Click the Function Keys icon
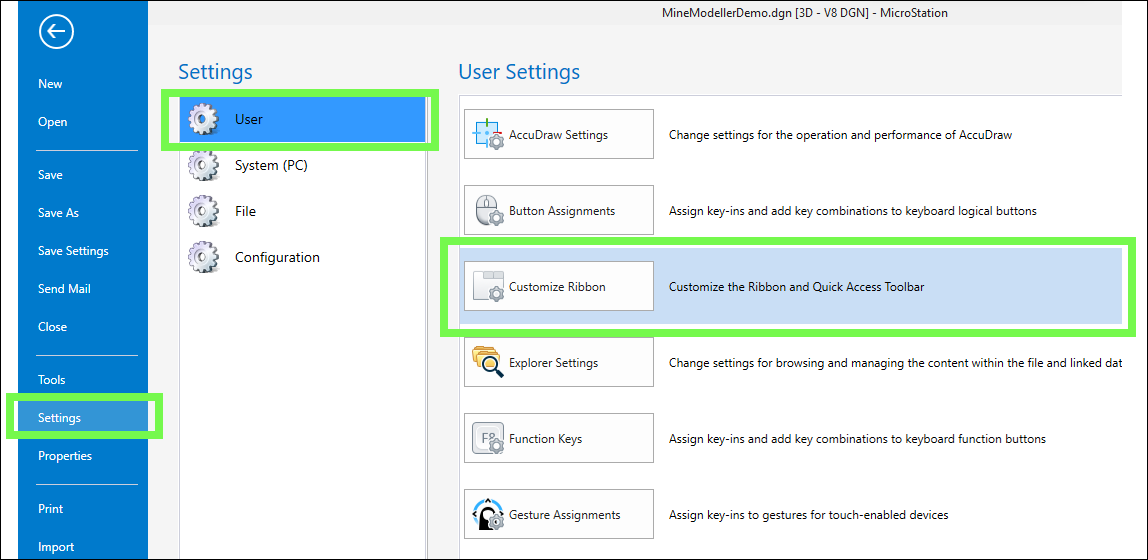This screenshot has width=1148, height=560. pos(488,439)
